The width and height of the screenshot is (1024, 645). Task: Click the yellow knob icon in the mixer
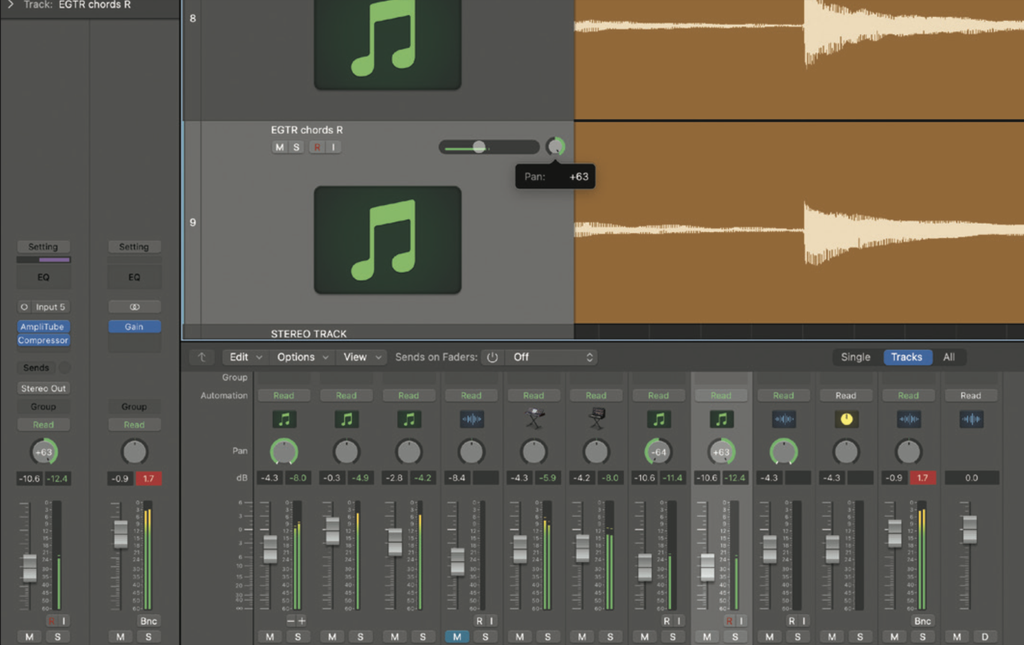pyautogui.click(x=846, y=419)
